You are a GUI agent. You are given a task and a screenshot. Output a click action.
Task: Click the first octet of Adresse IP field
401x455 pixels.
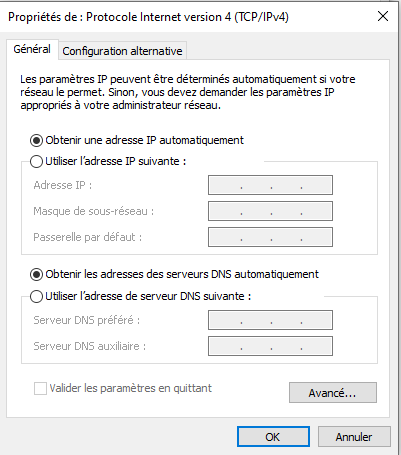[225, 185]
